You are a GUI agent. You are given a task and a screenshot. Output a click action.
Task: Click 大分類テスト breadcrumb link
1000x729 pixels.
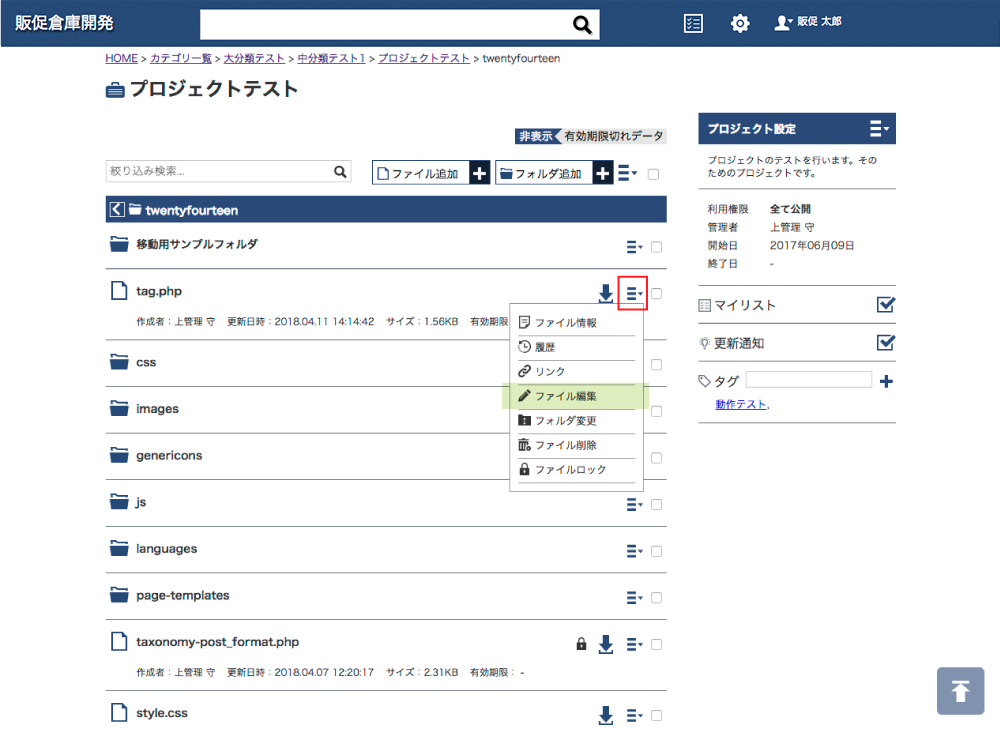click(254, 58)
